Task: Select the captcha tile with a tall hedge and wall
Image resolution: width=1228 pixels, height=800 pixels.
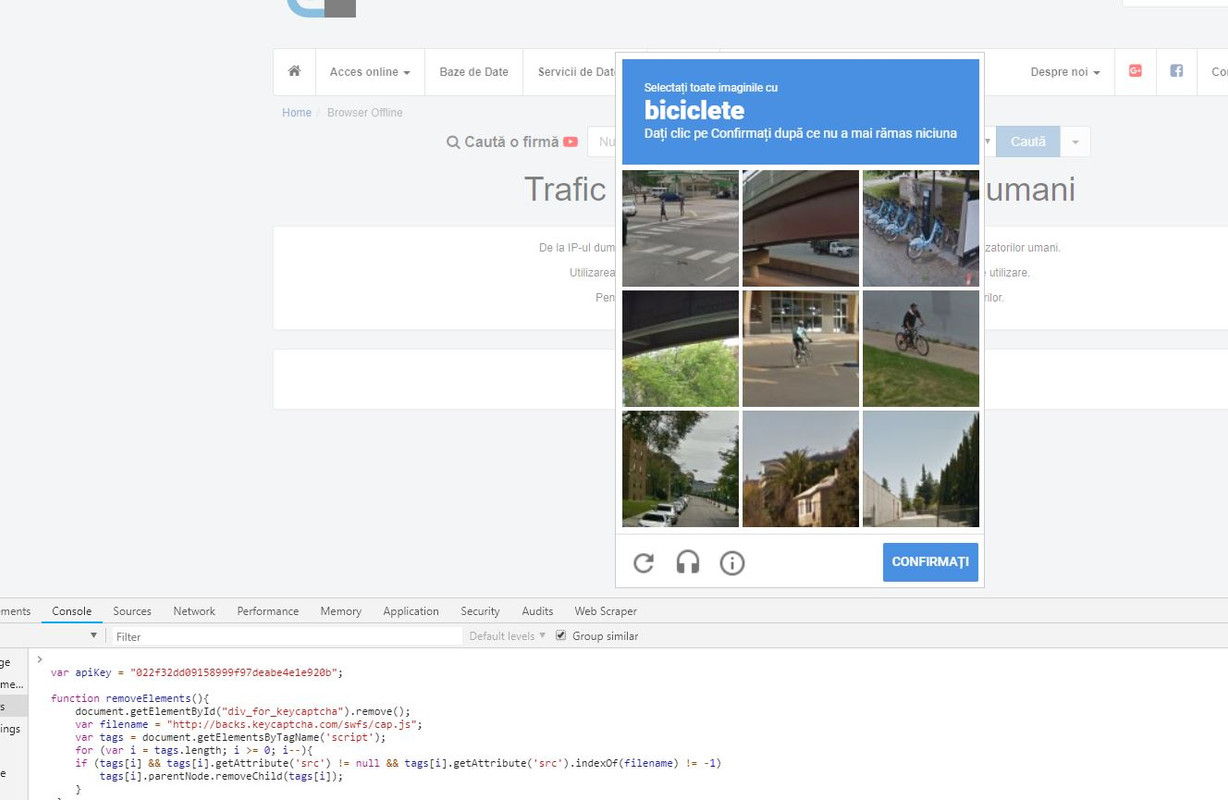Action: coord(921,468)
